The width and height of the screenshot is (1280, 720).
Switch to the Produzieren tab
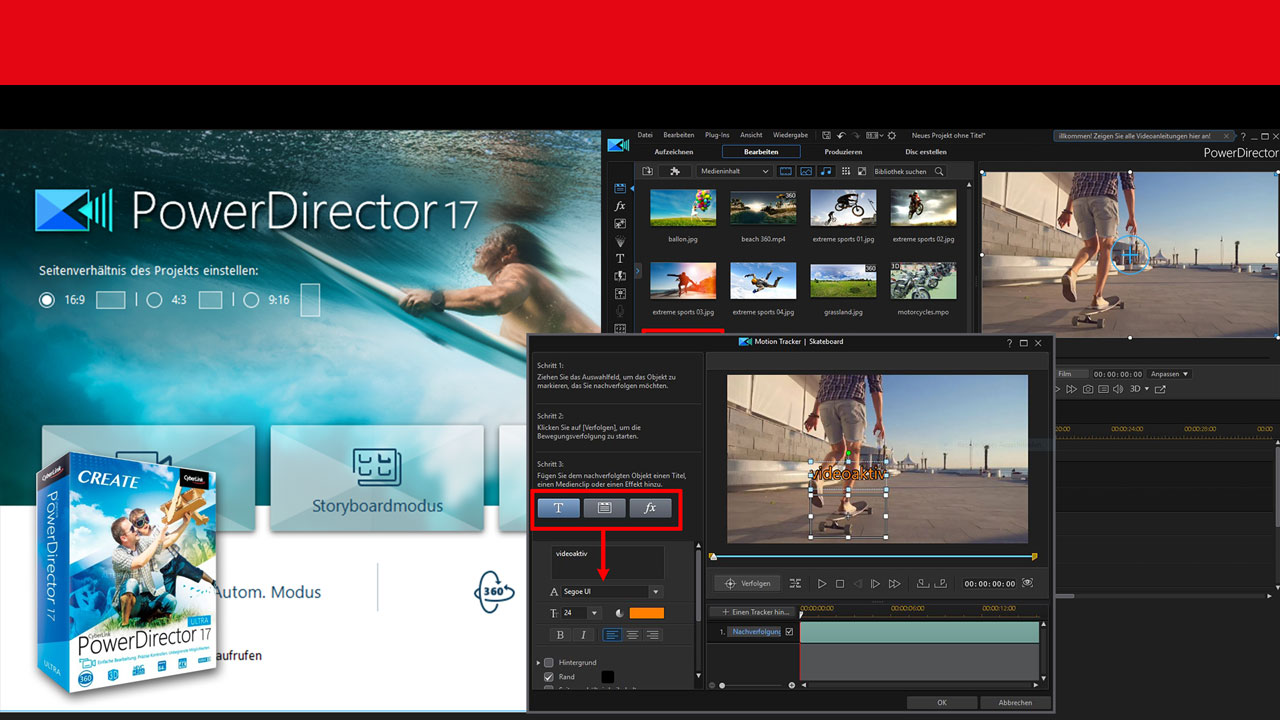click(843, 152)
